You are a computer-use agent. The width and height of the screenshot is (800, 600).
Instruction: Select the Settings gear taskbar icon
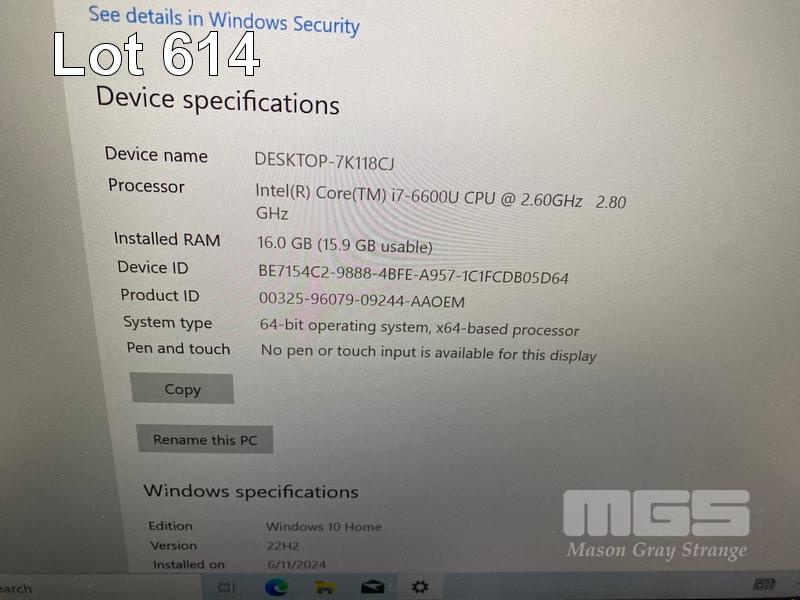tap(420, 587)
